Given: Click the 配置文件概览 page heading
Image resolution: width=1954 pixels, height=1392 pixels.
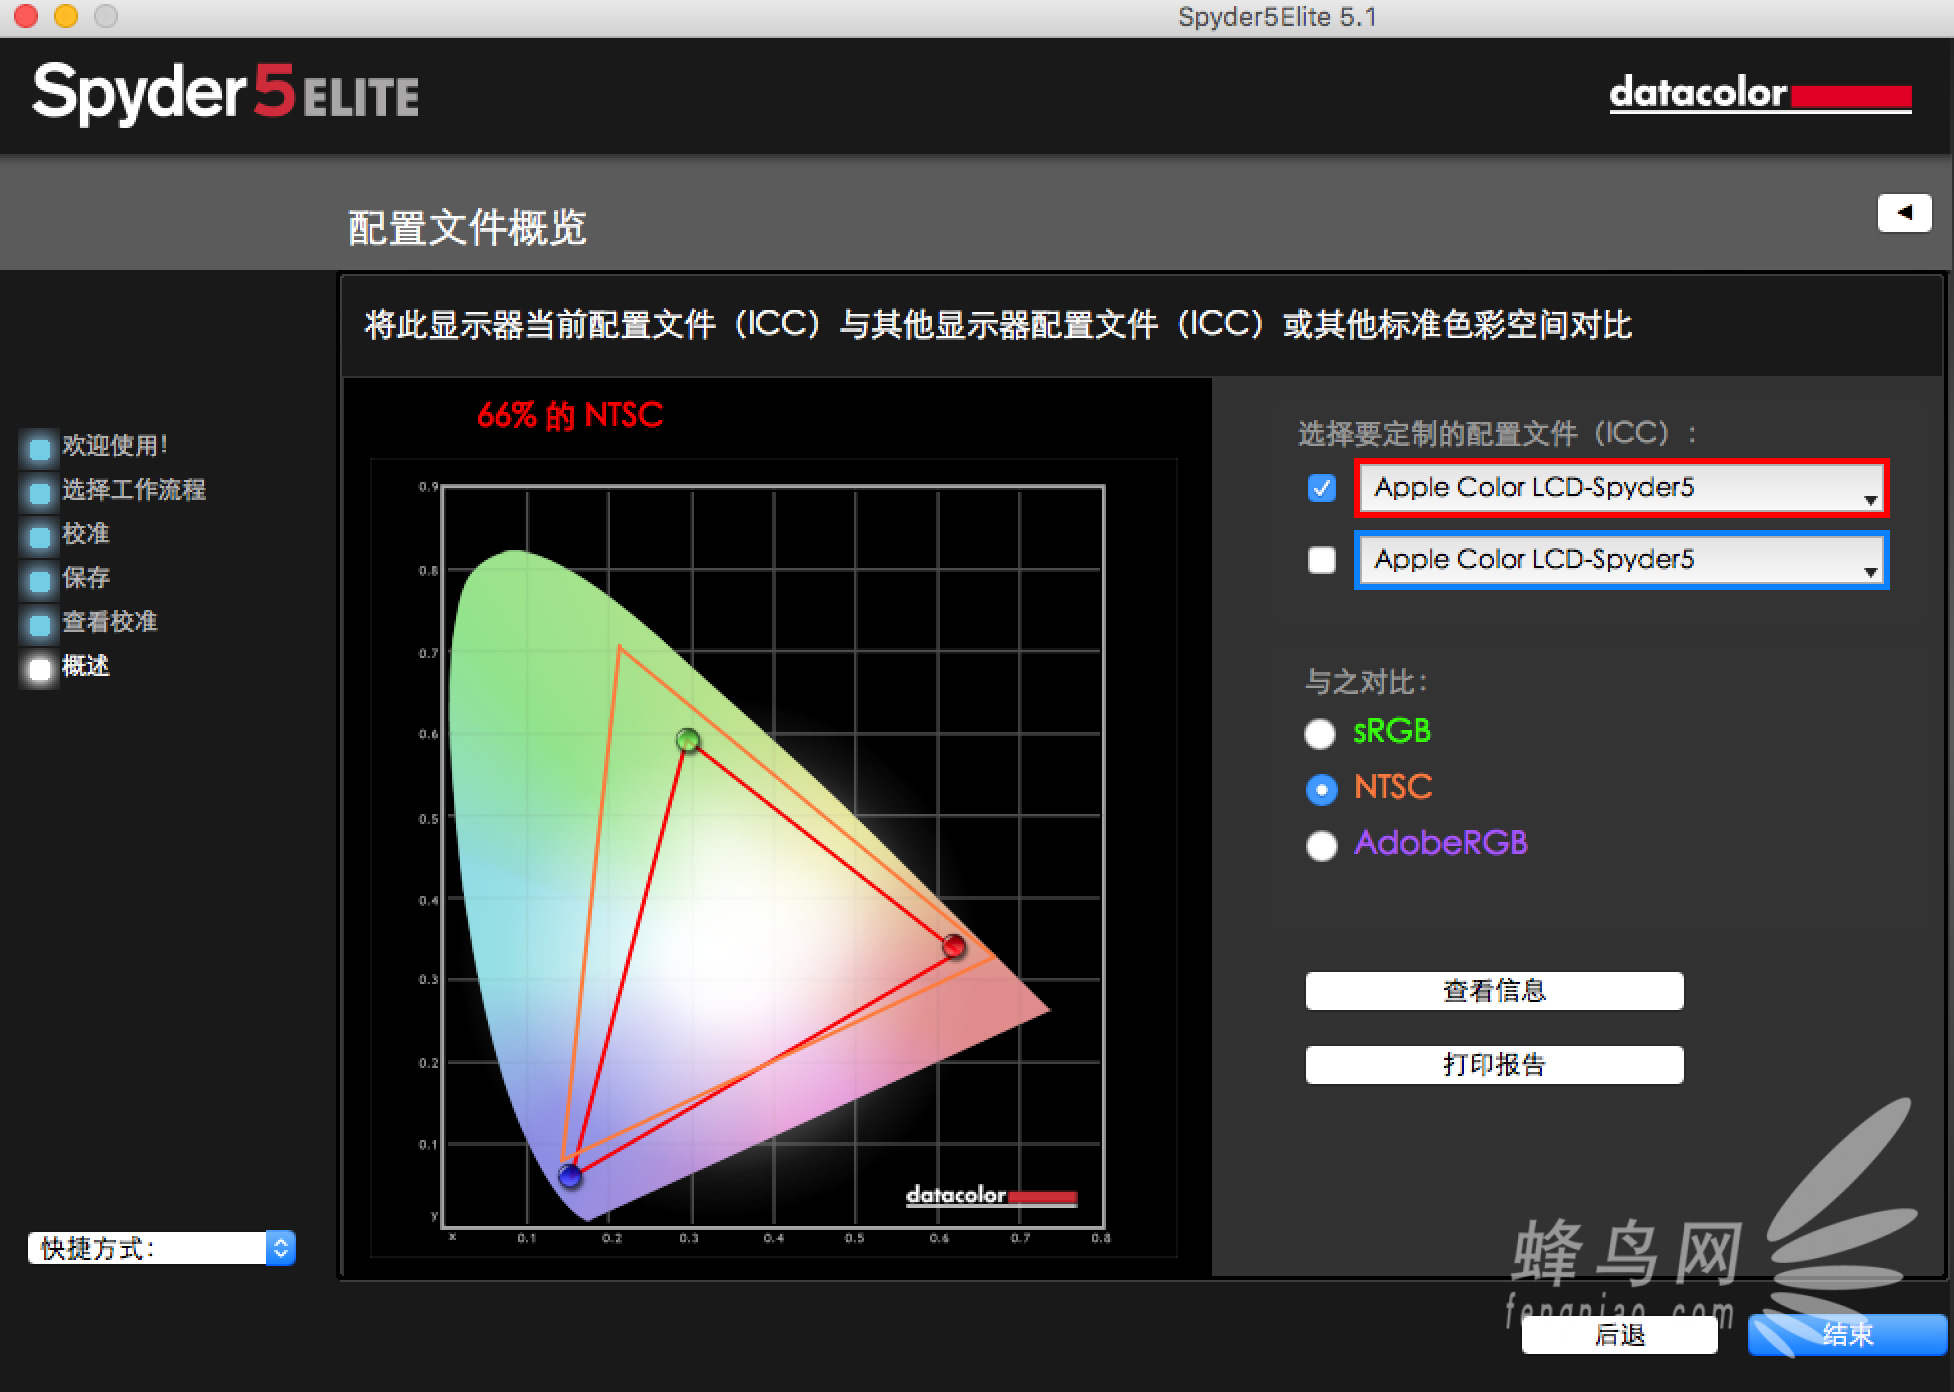Looking at the screenshot, I should pos(467,228).
